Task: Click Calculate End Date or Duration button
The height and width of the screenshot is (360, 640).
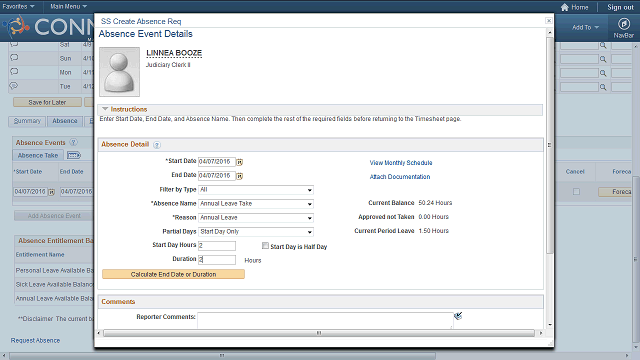Action: pyautogui.click(x=173, y=274)
